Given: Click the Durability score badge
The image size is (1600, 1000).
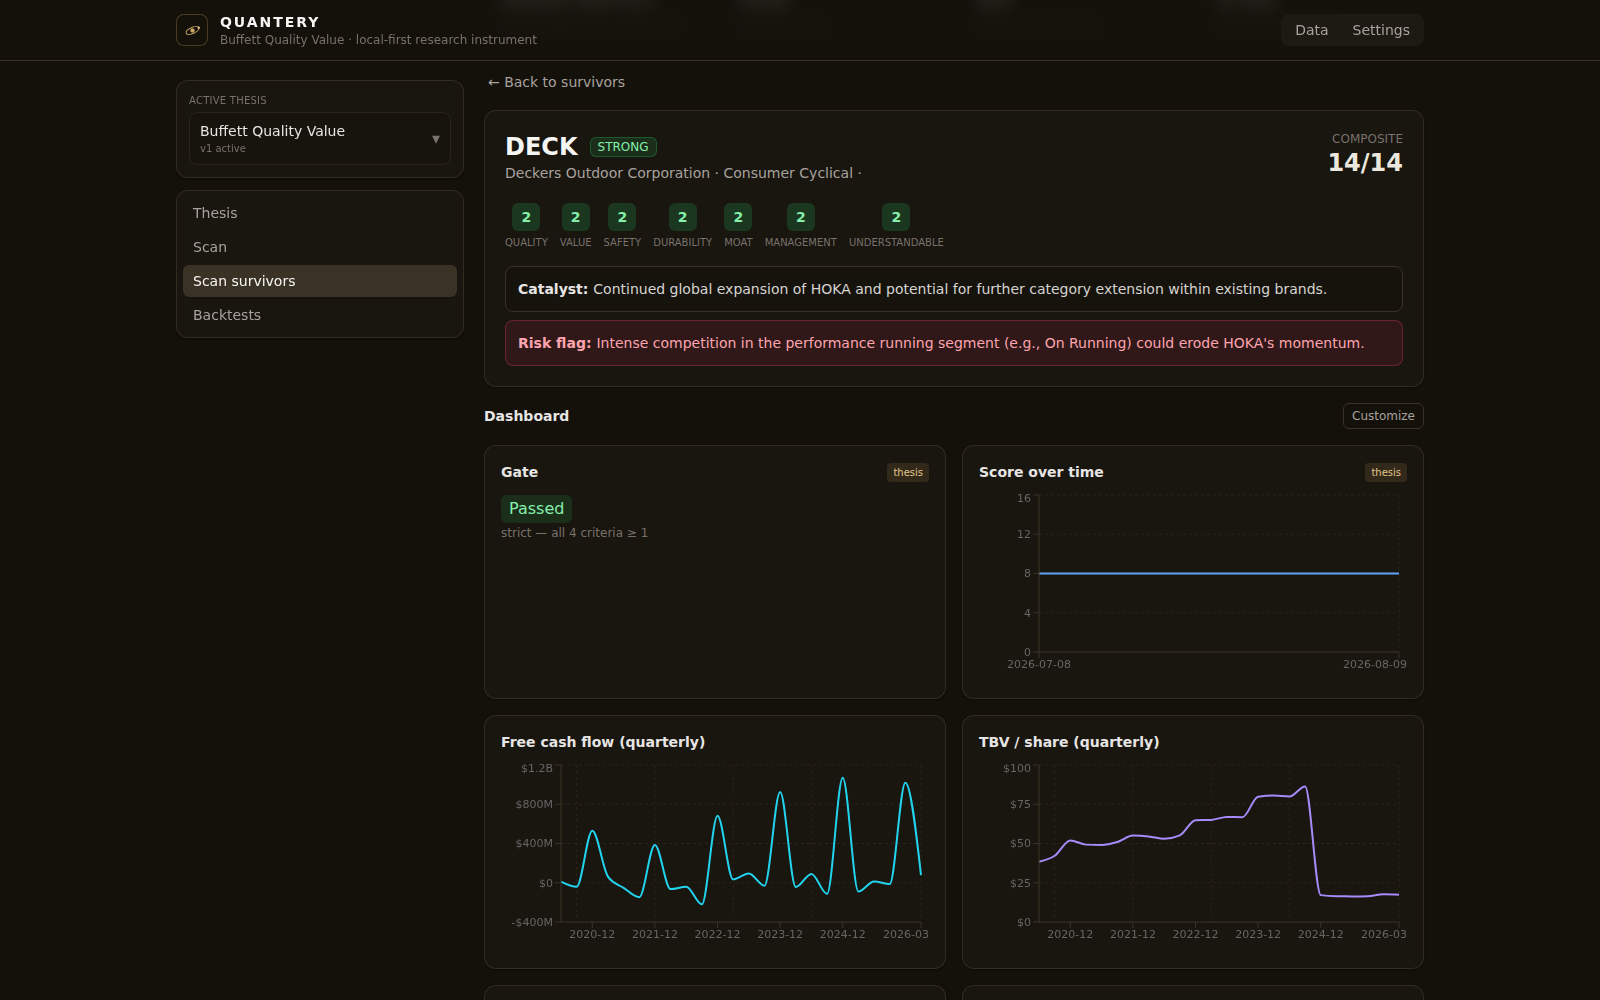Looking at the screenshot, I should tap(683, 217).
